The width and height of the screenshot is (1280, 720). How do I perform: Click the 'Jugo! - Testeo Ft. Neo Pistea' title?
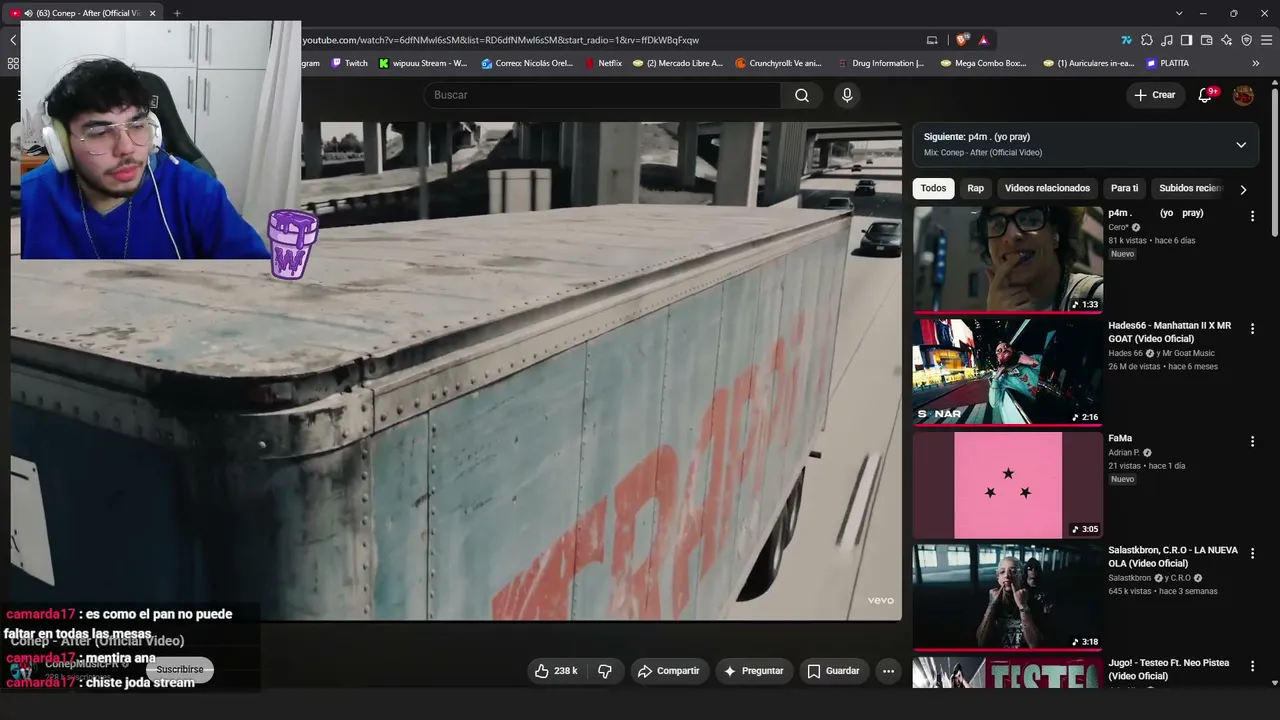coord(1169,669)
